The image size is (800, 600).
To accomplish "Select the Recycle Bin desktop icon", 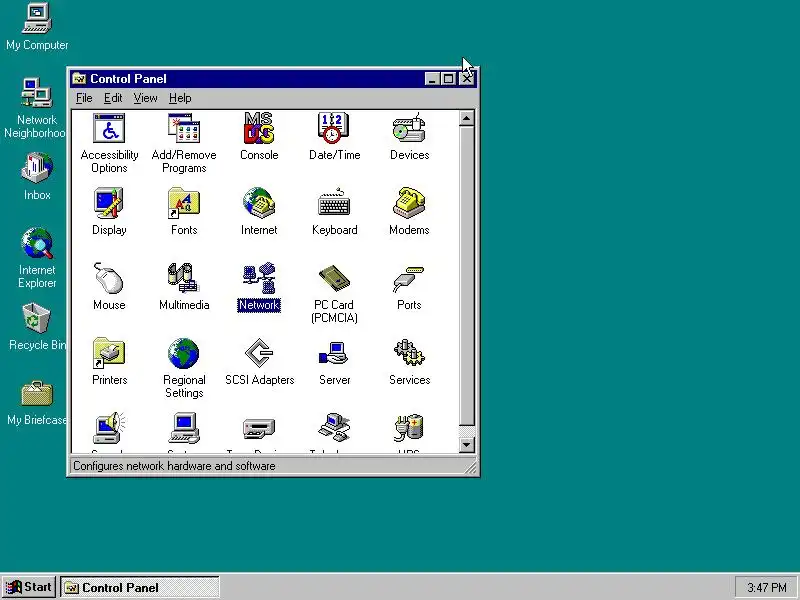I will [x=37, y=327].
